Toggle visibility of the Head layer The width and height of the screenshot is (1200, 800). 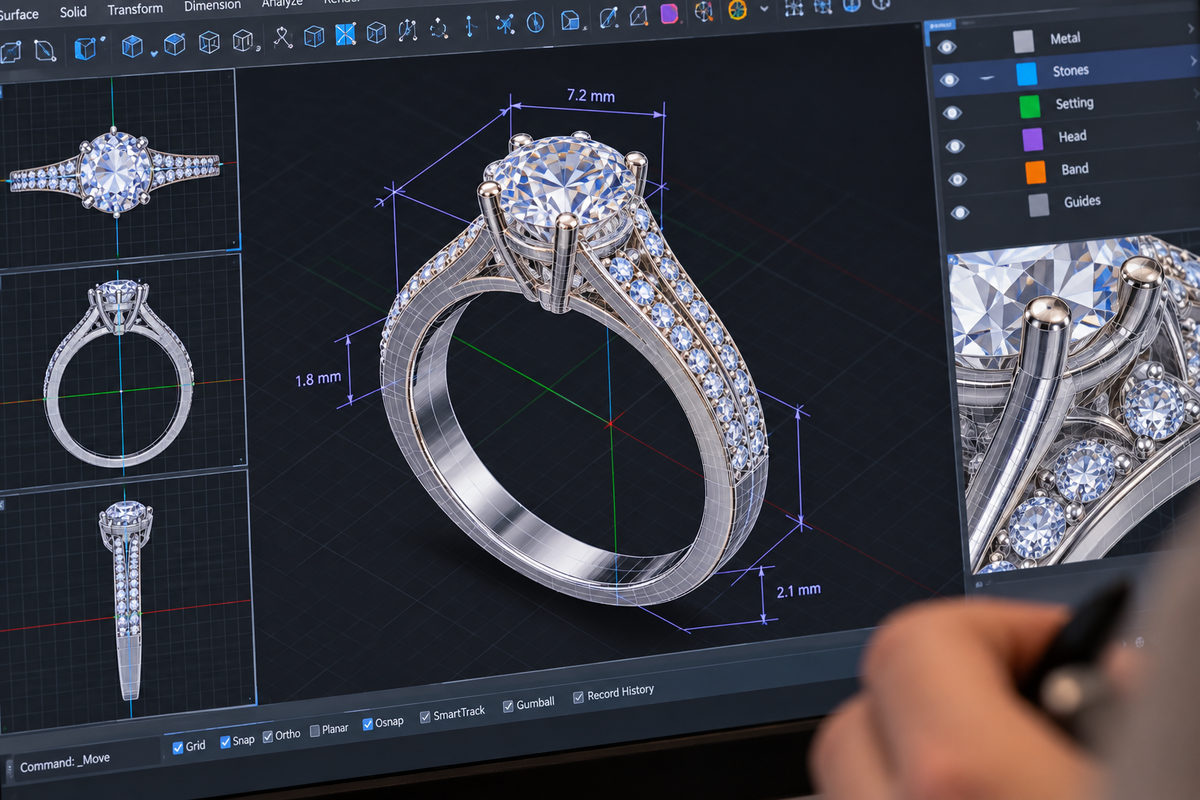[955, 146]
